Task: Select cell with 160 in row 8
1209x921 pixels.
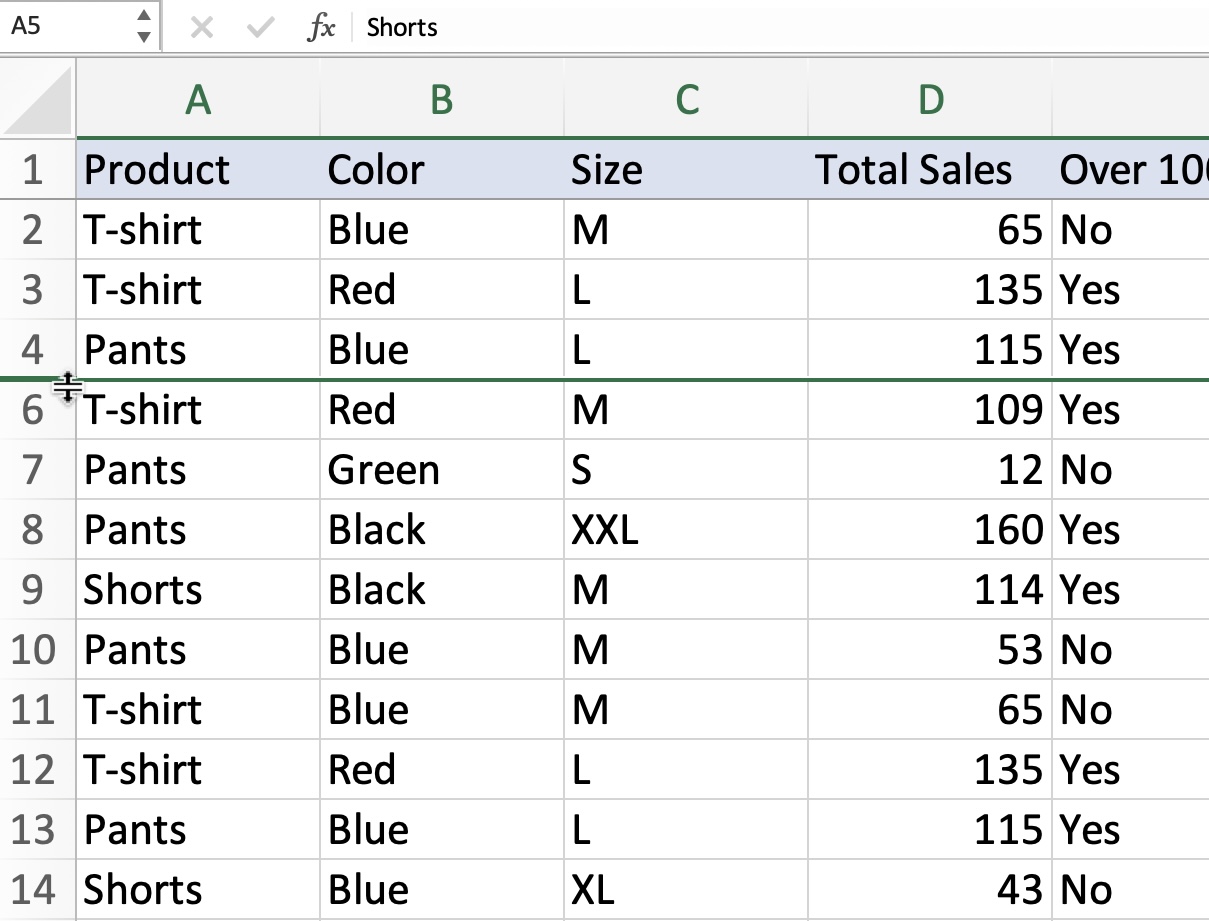Action: (930, 529)
